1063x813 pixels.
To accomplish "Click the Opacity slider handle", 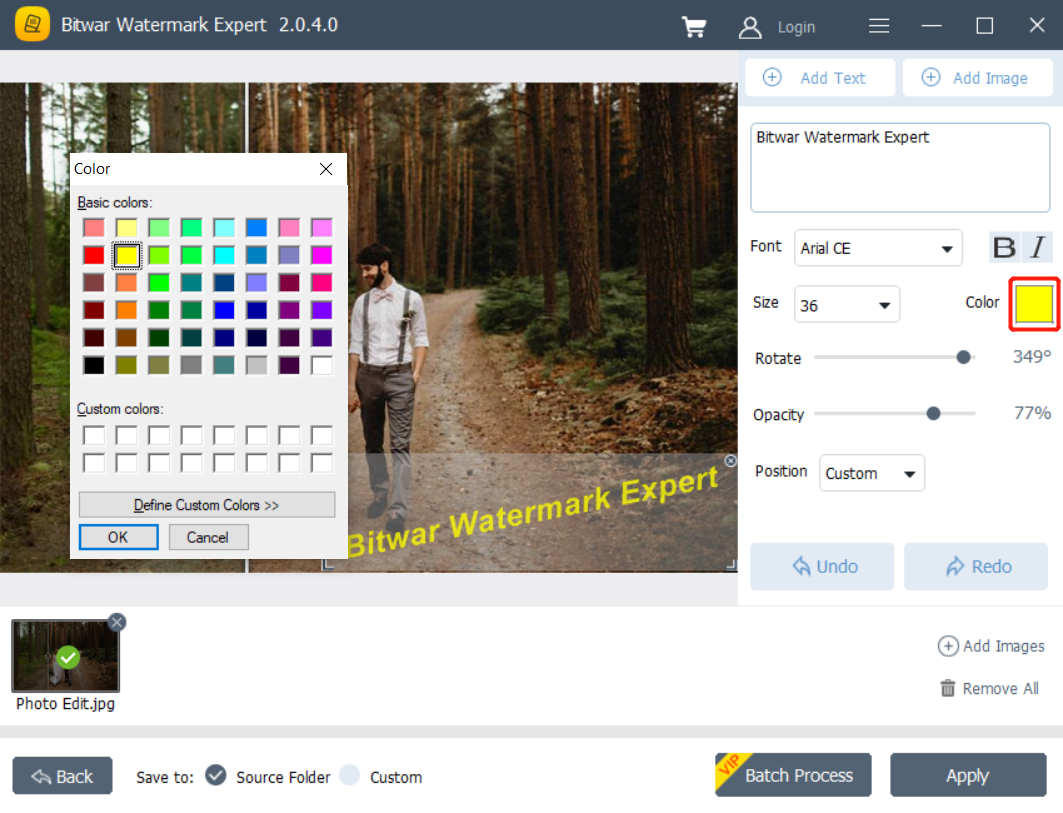I will (x=934, y=414).
